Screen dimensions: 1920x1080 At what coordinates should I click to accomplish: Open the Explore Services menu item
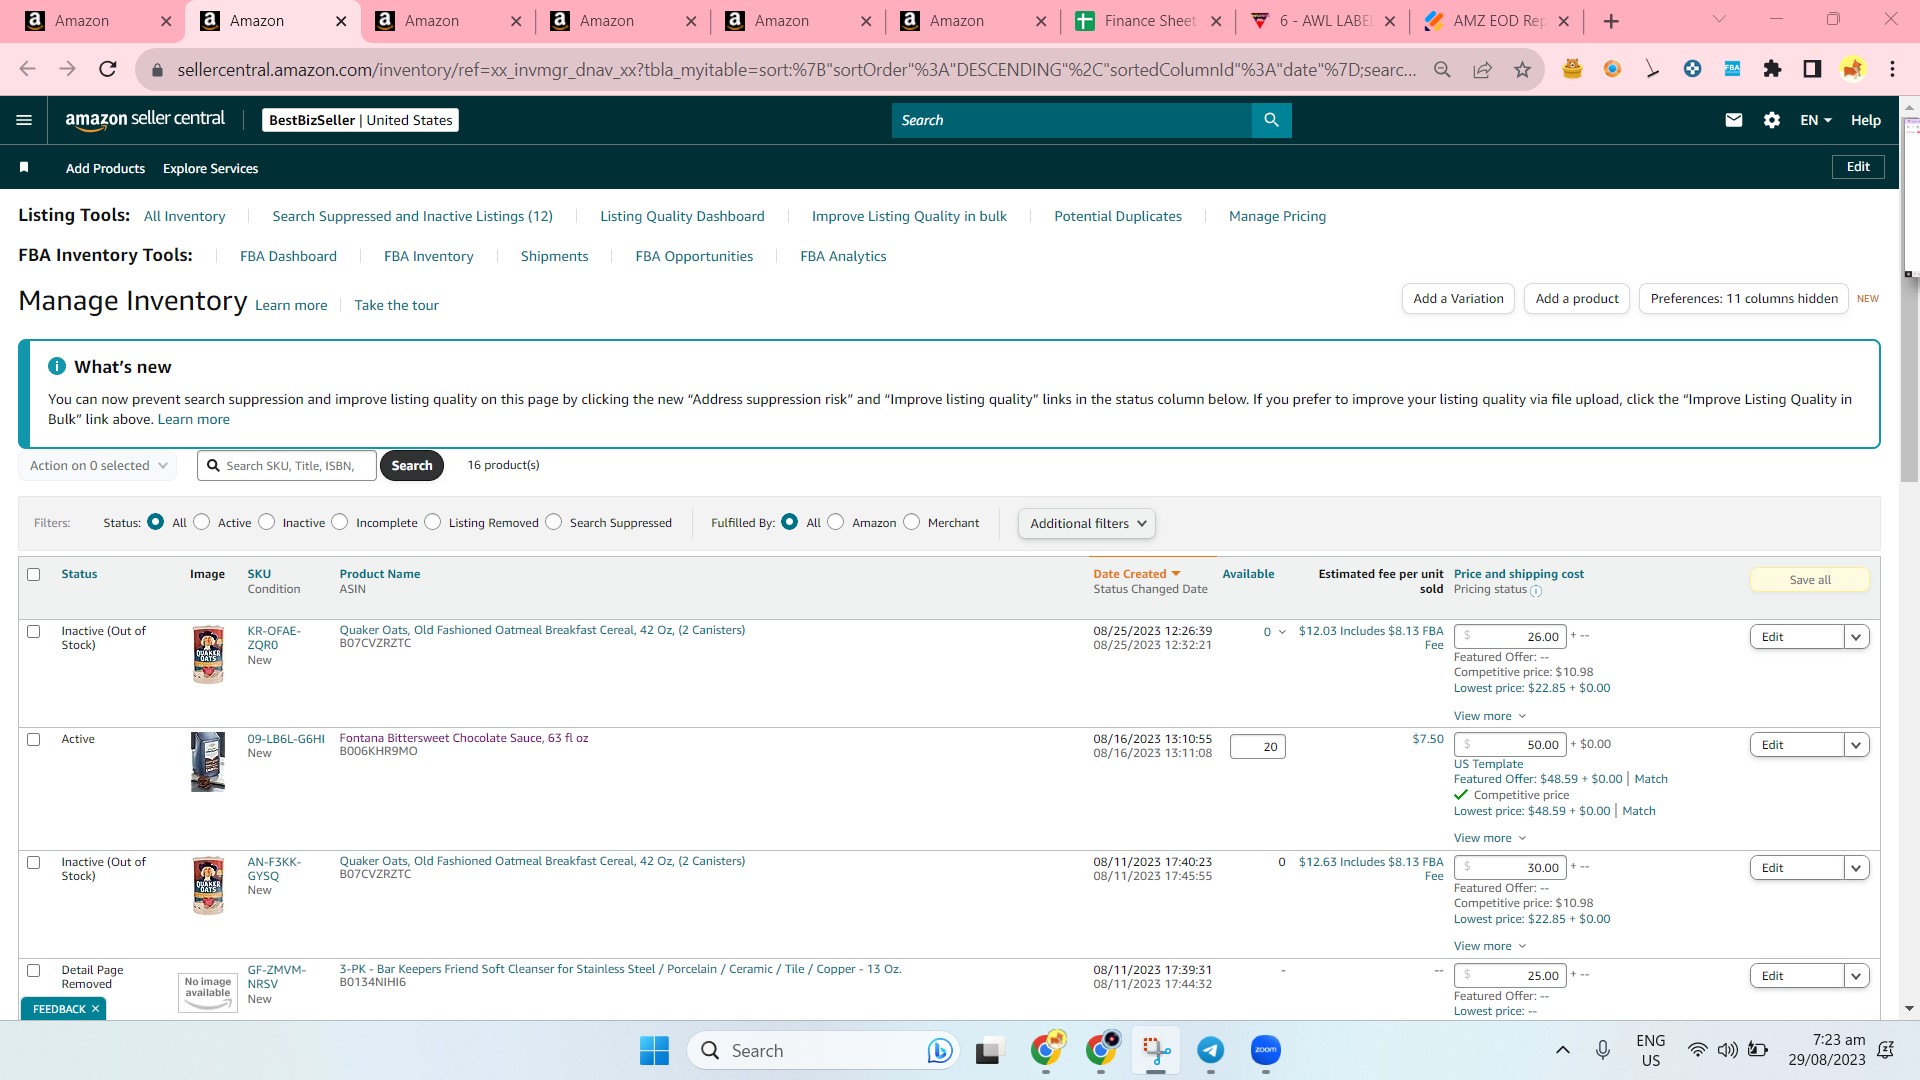click(210, 168)
